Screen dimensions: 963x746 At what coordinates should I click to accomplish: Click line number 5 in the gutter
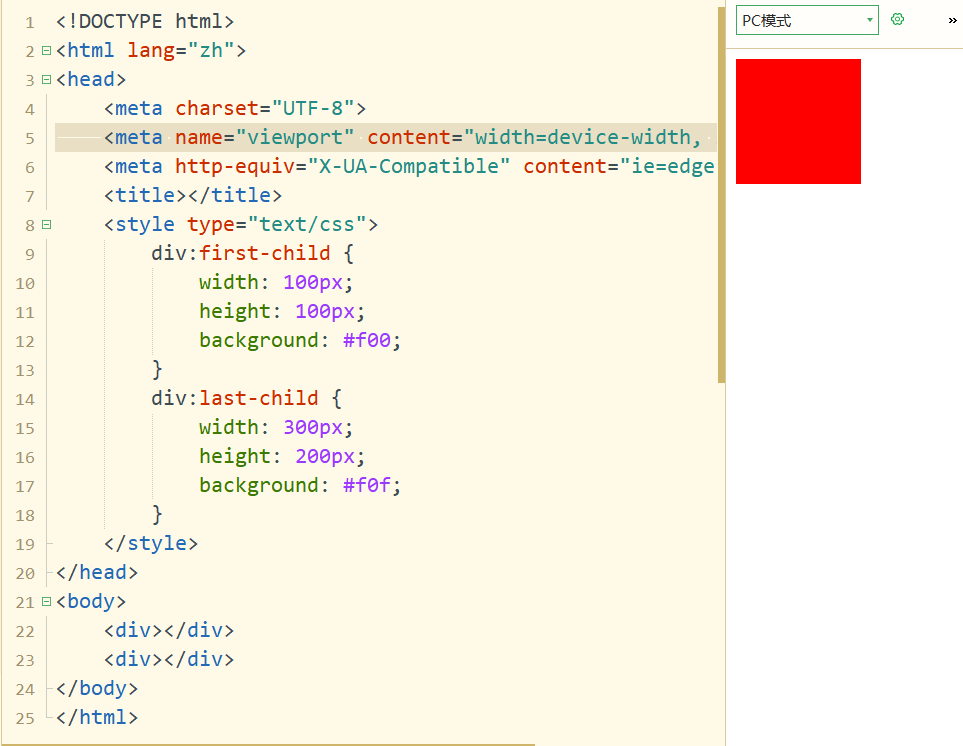pyautogui.click(x=29, y=138)
